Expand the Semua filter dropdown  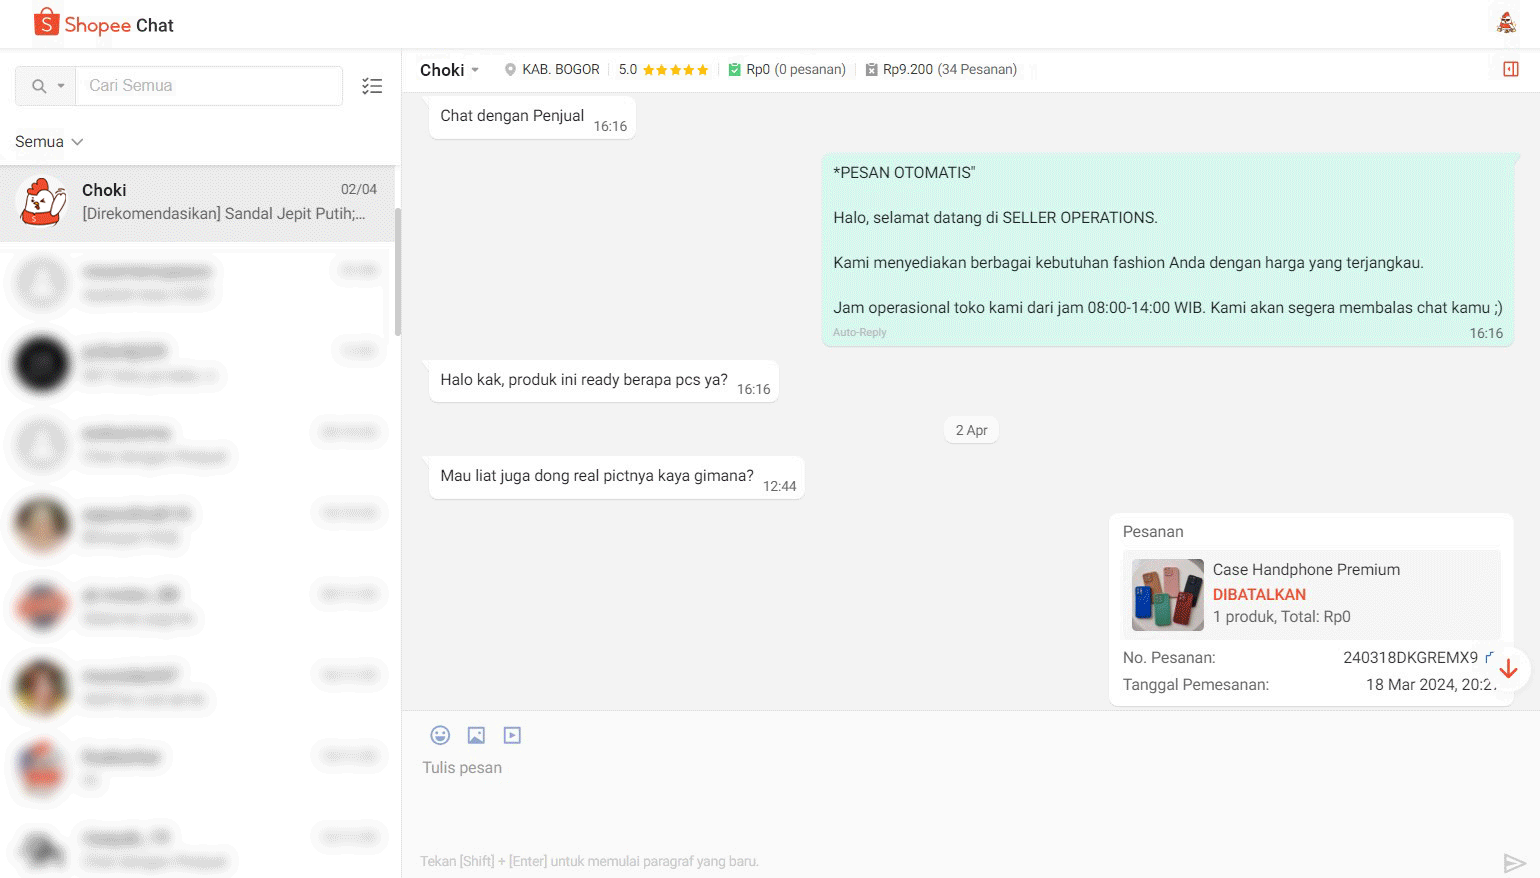coord(48,141)
